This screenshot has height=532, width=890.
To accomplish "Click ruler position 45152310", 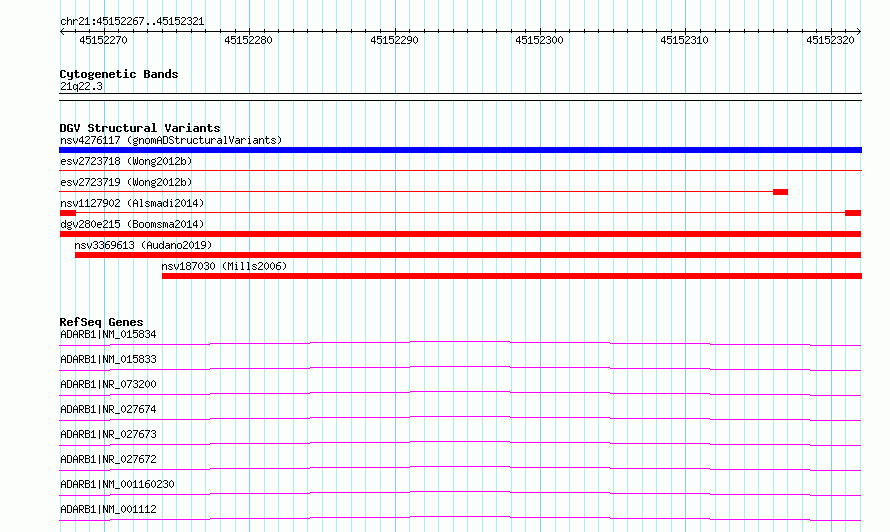I will tap(685, 40).
